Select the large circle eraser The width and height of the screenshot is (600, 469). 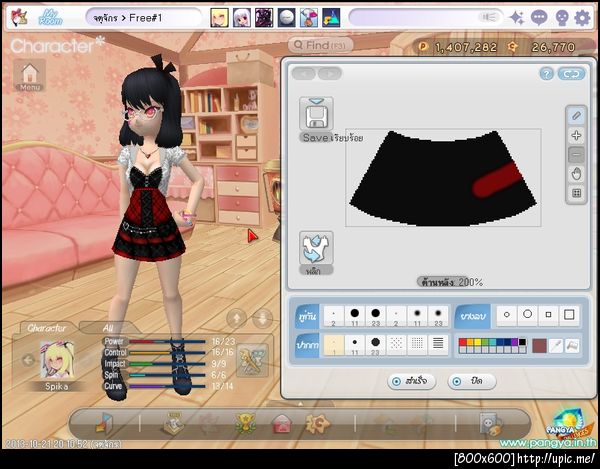tap(527, 315)
